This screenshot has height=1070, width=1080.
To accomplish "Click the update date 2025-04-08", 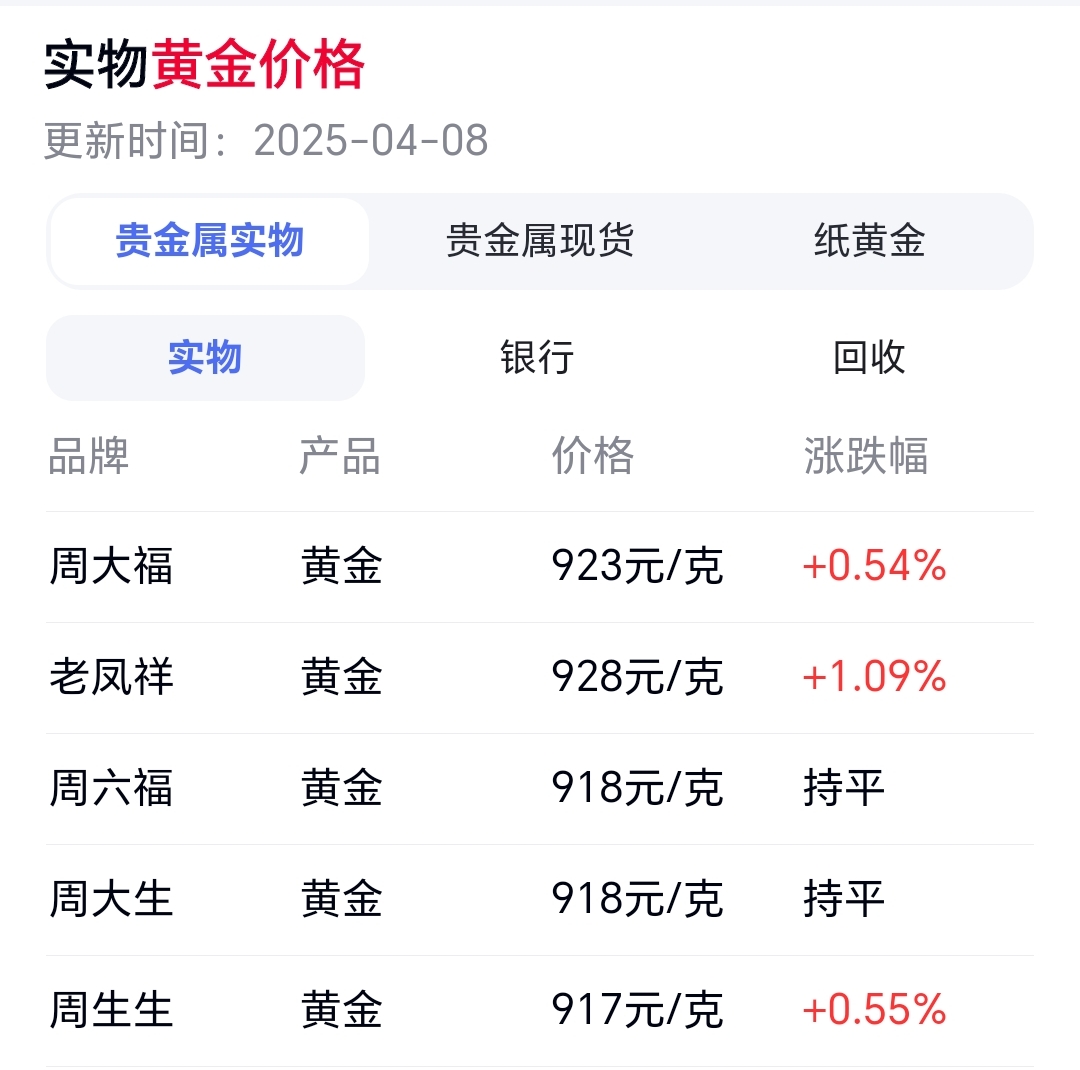I will [x=368, y=141].
